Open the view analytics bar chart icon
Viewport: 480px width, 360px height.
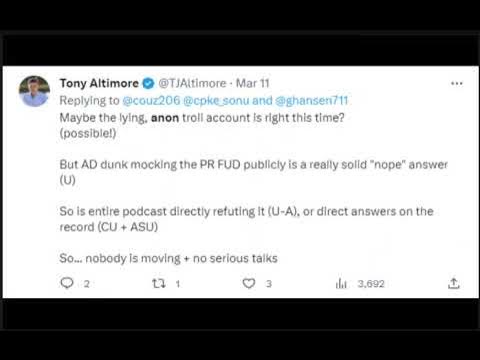tap(341, 283)
